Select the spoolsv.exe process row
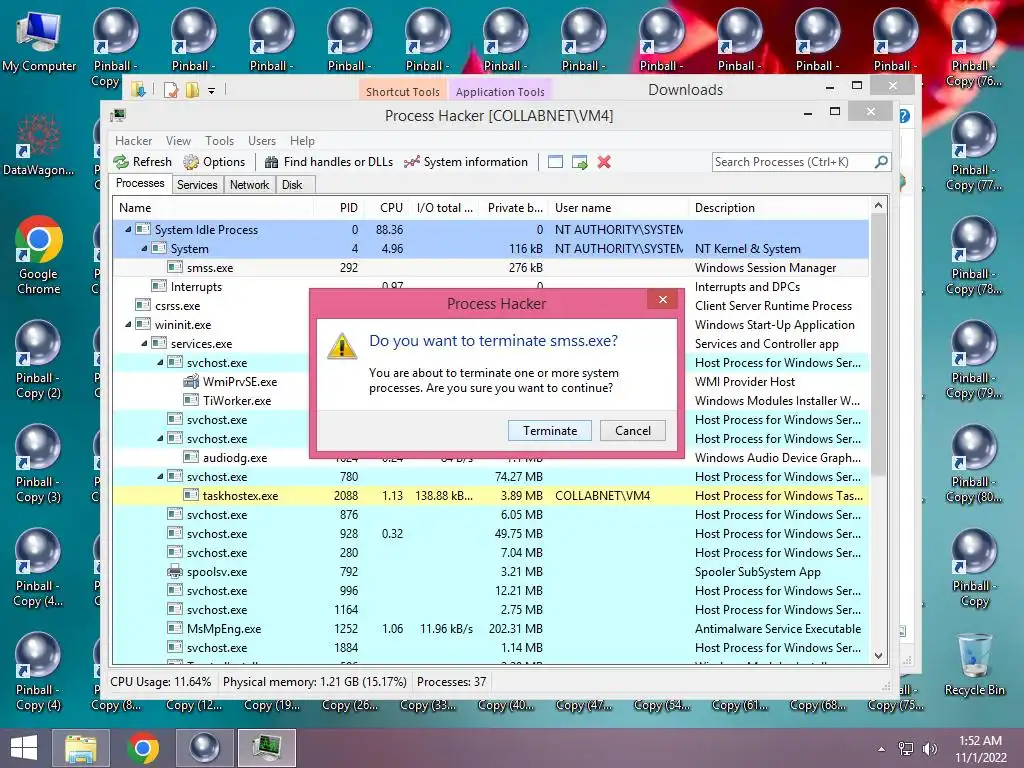The image size is (1024, 768). pyautogui.click(x=490, y=571)
